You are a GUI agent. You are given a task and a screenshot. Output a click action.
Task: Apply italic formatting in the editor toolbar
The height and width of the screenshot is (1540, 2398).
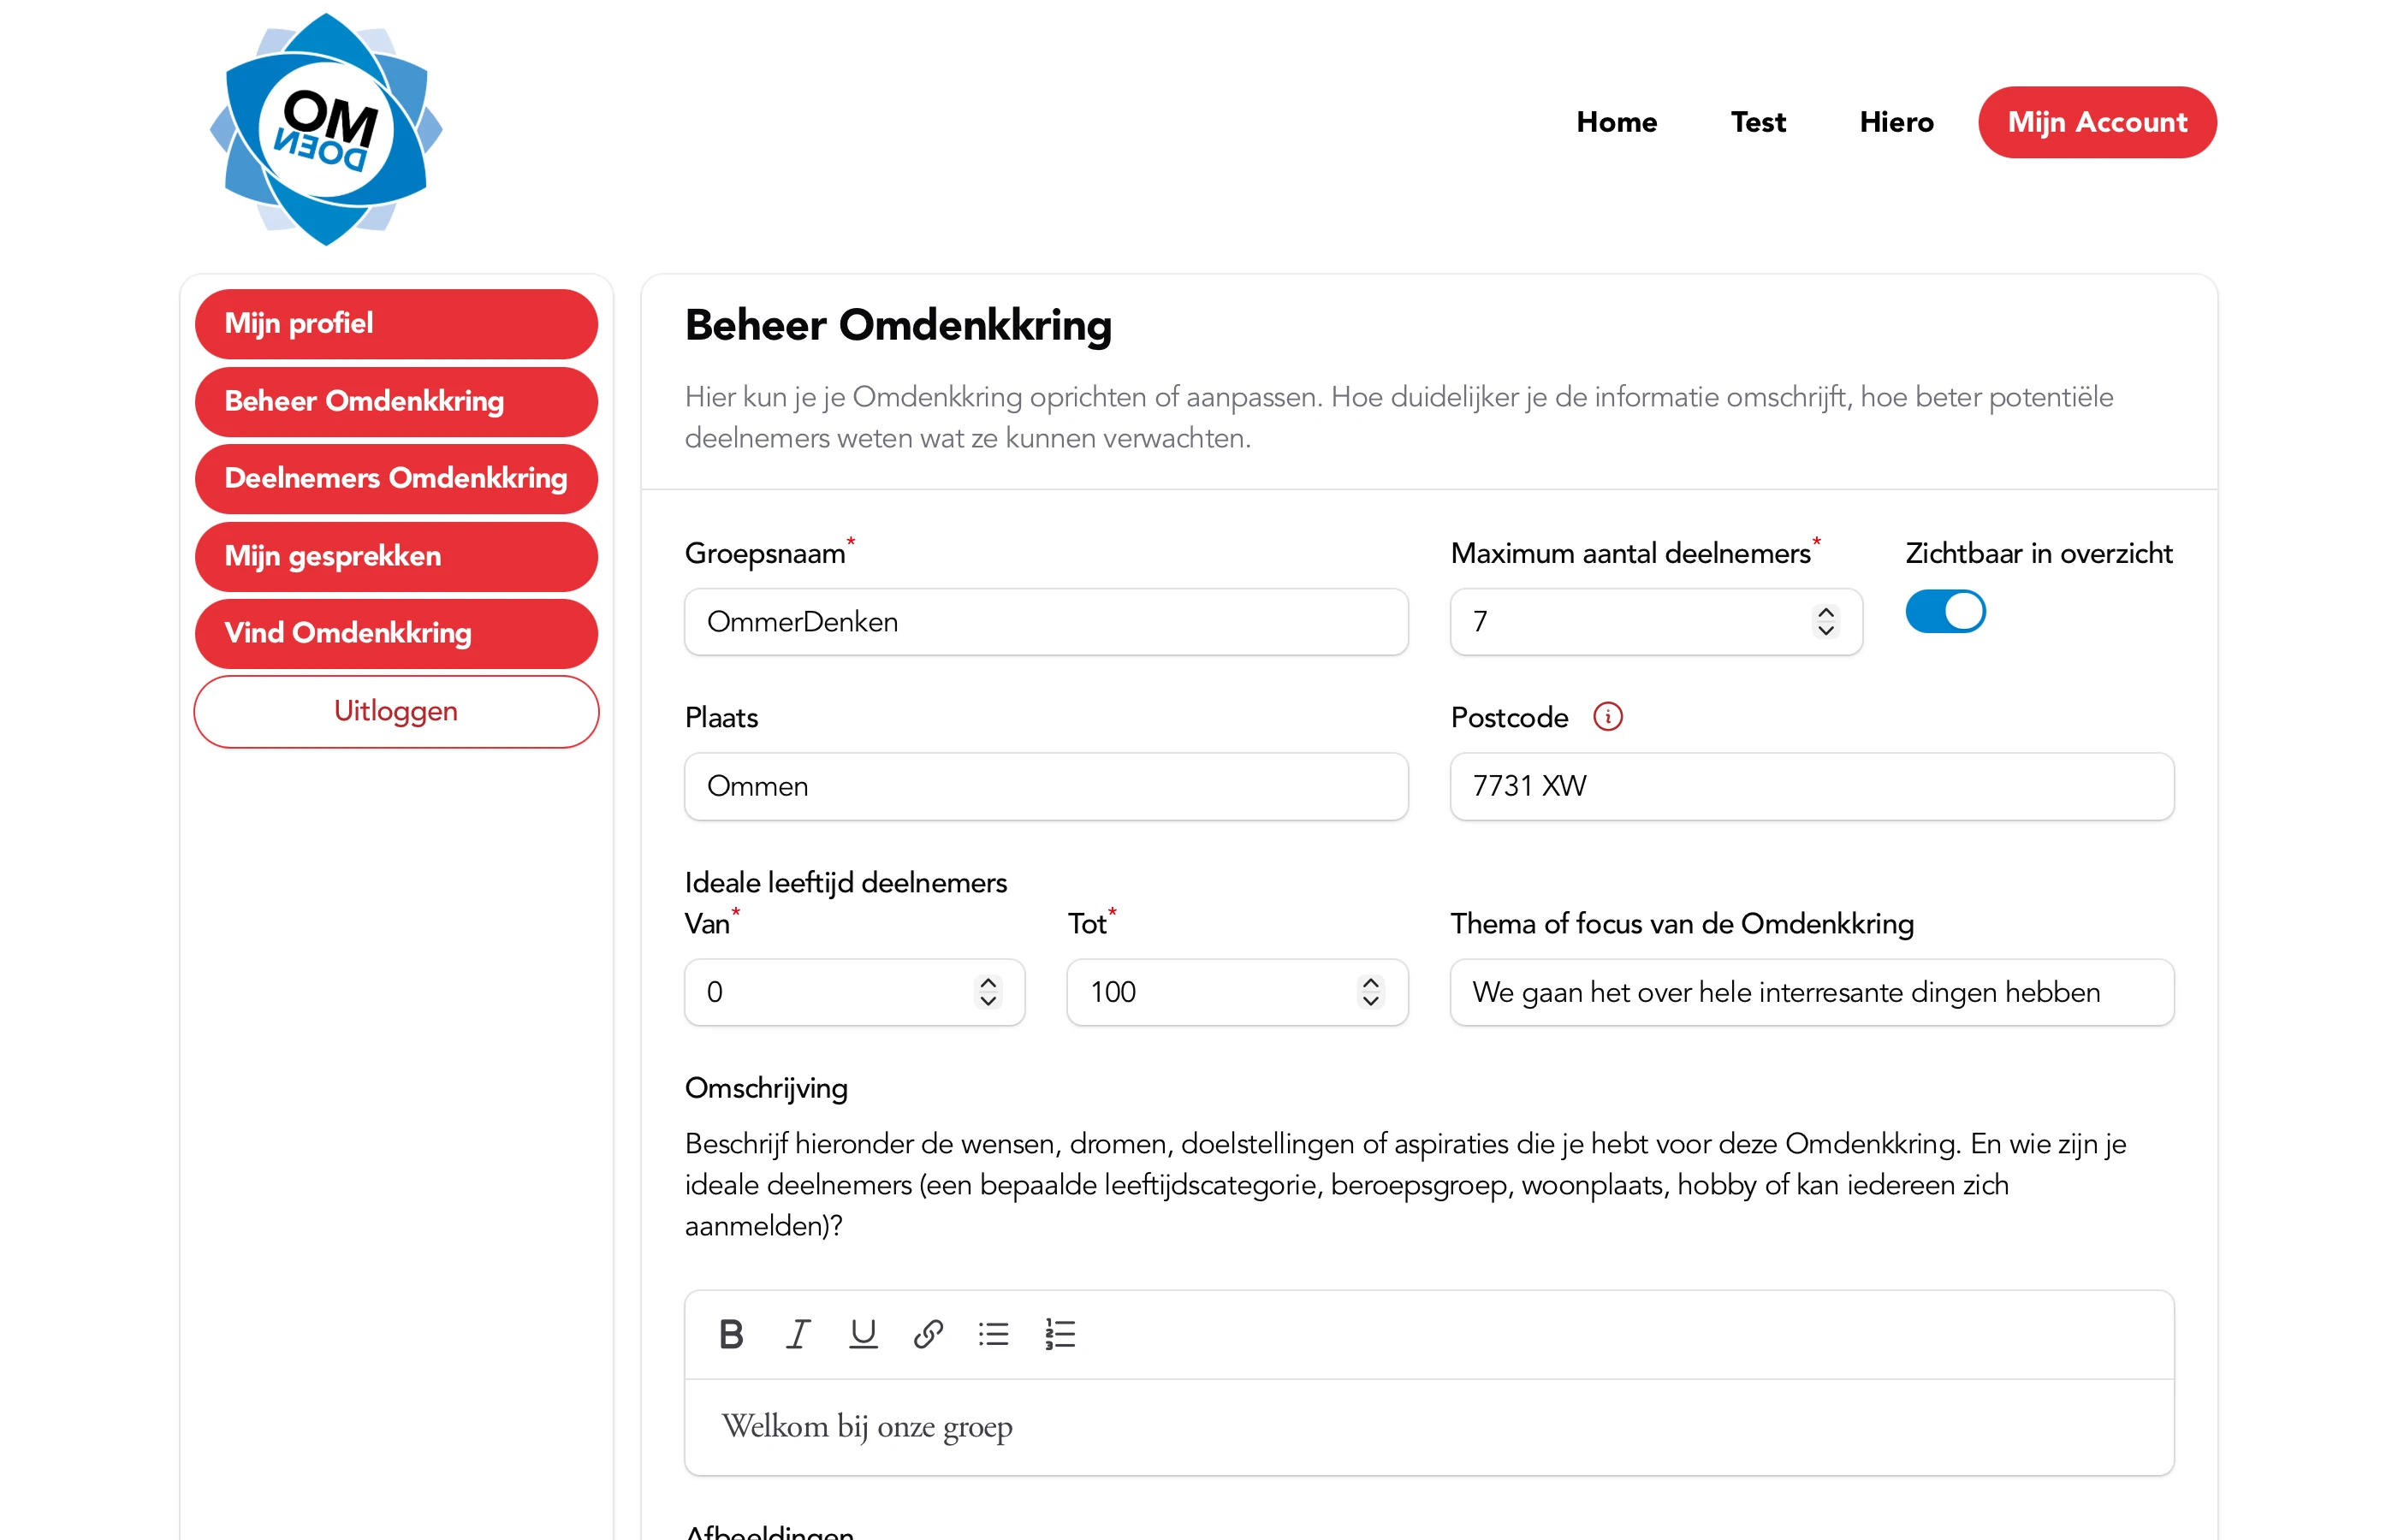pyautogui.click(x=797, y=1334)
